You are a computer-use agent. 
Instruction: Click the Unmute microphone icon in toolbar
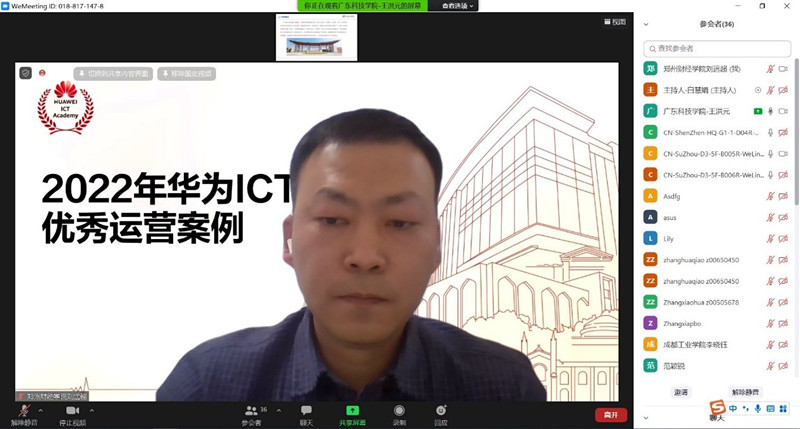23,410
